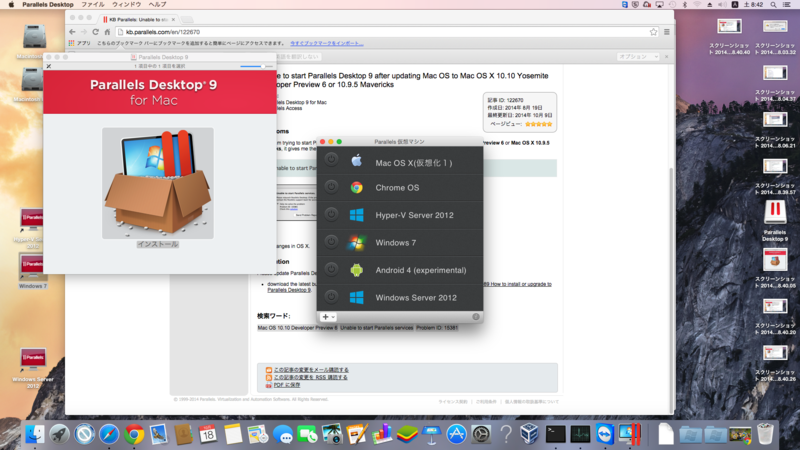This screenshot has width=800, height=450.
Task: Toggle power for Mac OS X virtual machine
Action: pyautogui.click(x=331, y=160)
